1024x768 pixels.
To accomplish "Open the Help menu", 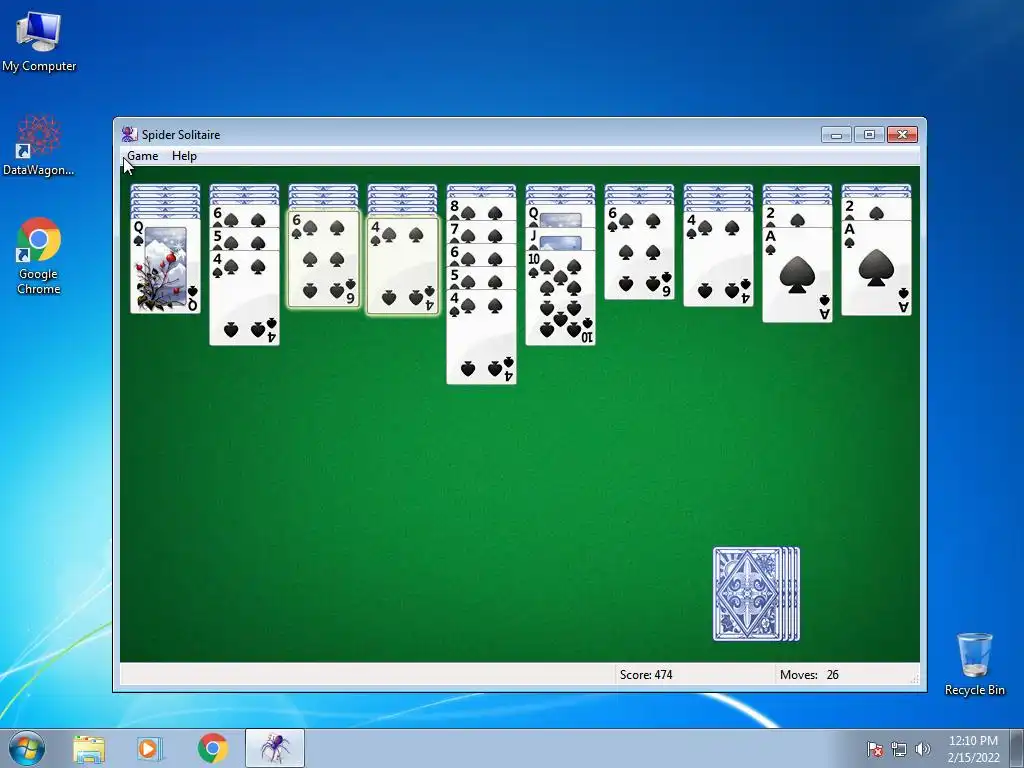I will pyautogui.click(x=184, y=156).
